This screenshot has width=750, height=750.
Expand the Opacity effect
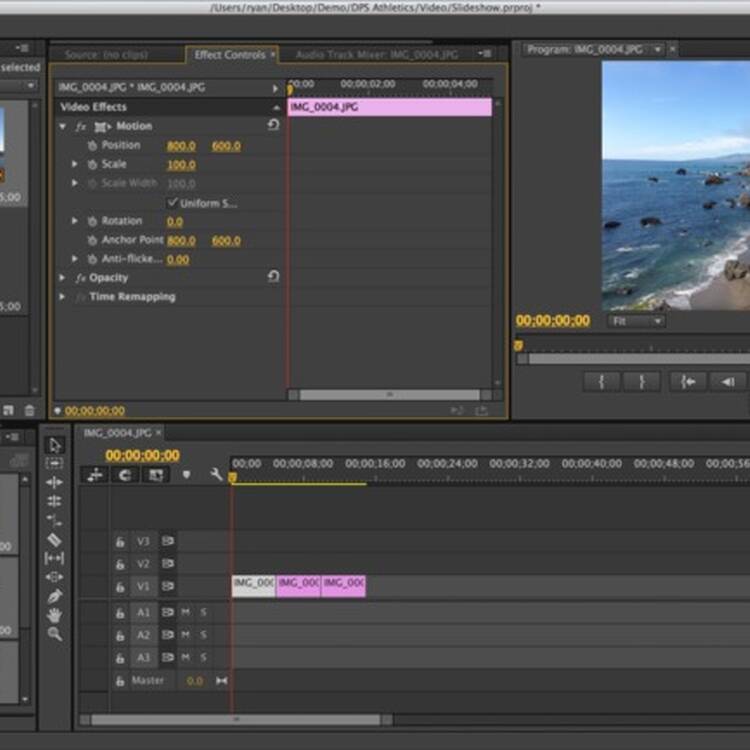tap(62, 277)
